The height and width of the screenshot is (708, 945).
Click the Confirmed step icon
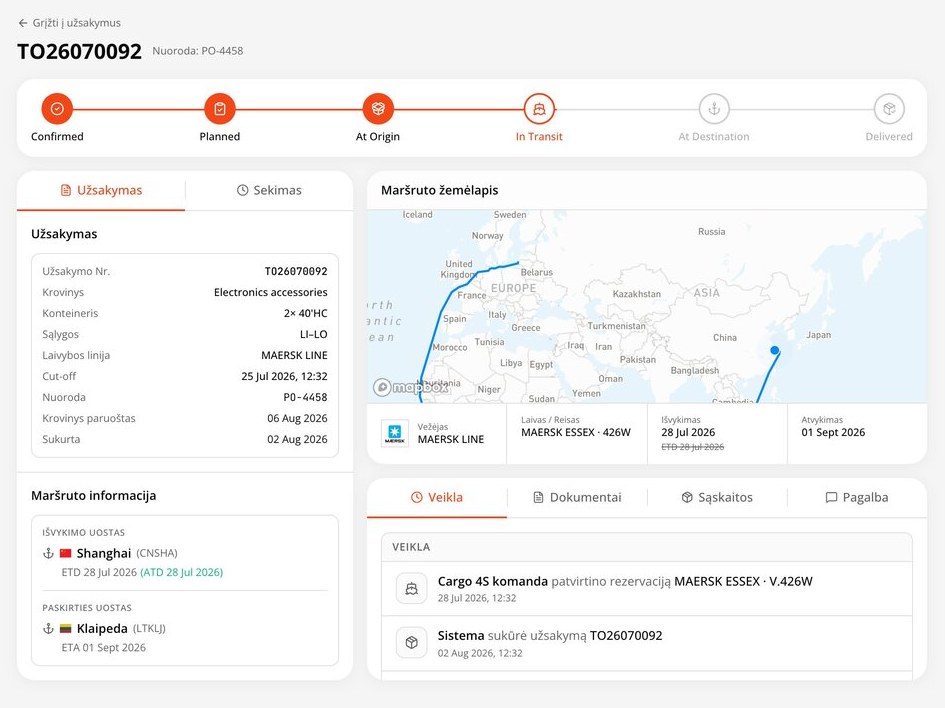(57, 109)
